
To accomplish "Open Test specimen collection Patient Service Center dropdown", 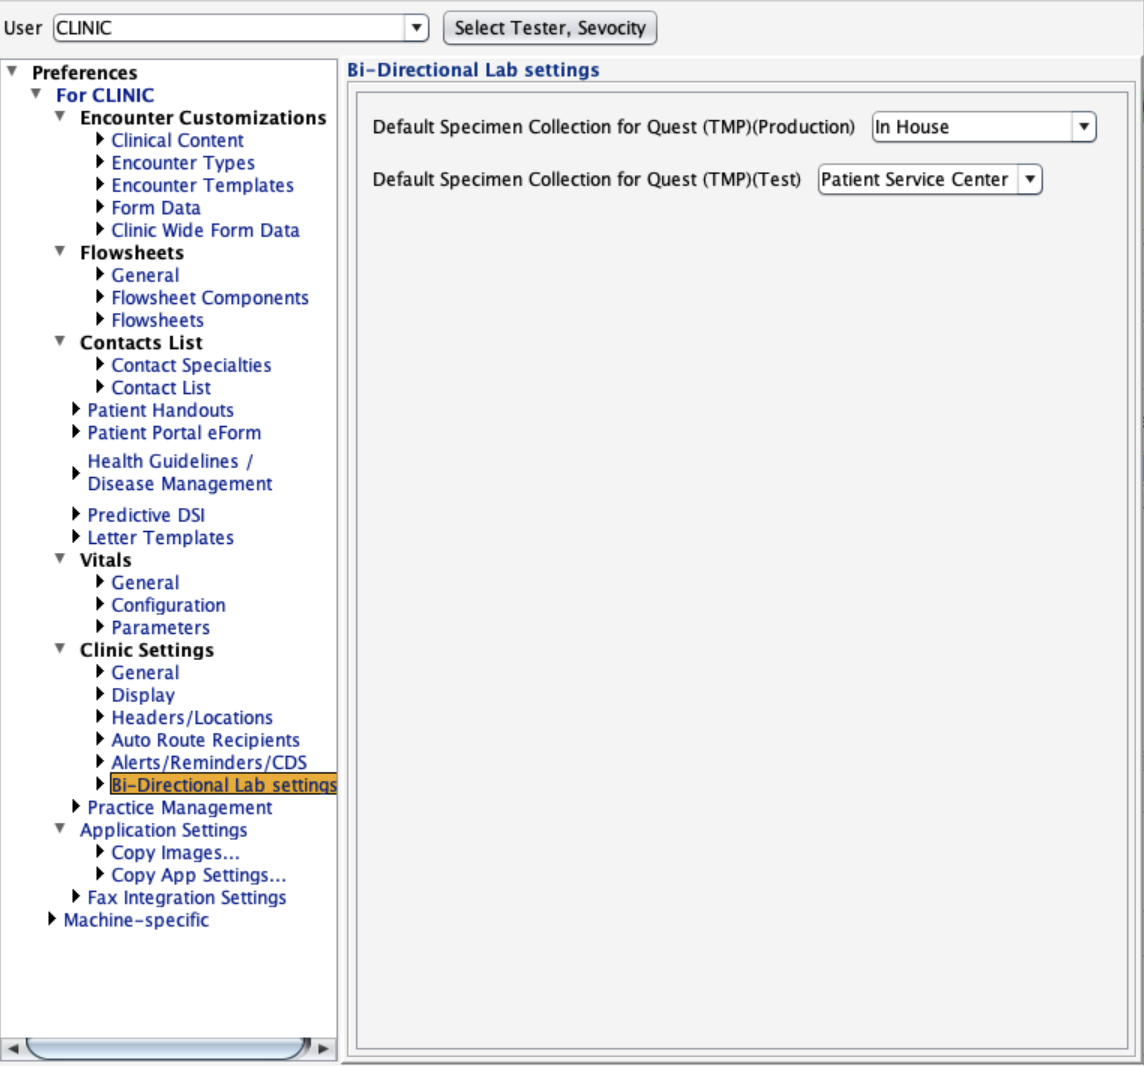I will coord(929,180).
